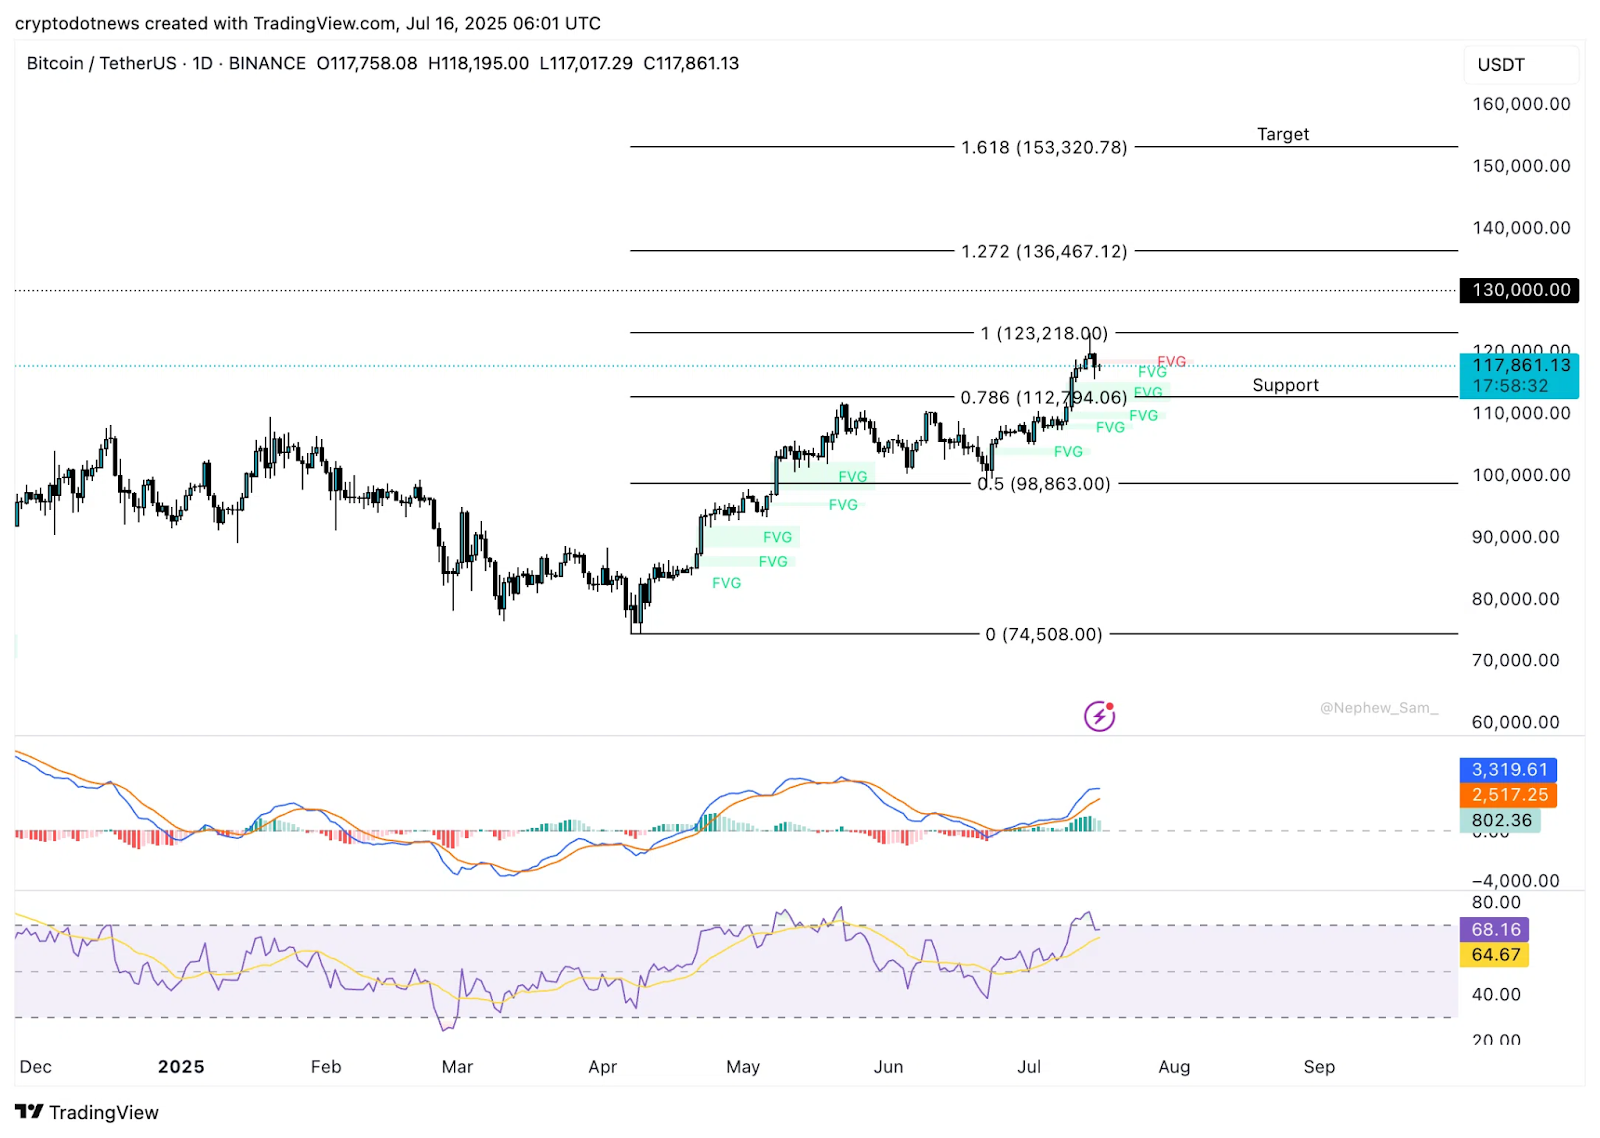Click the 2025 label on time axis
The height and width of the screenshot is (1138, 1600).
[181, 1067]
